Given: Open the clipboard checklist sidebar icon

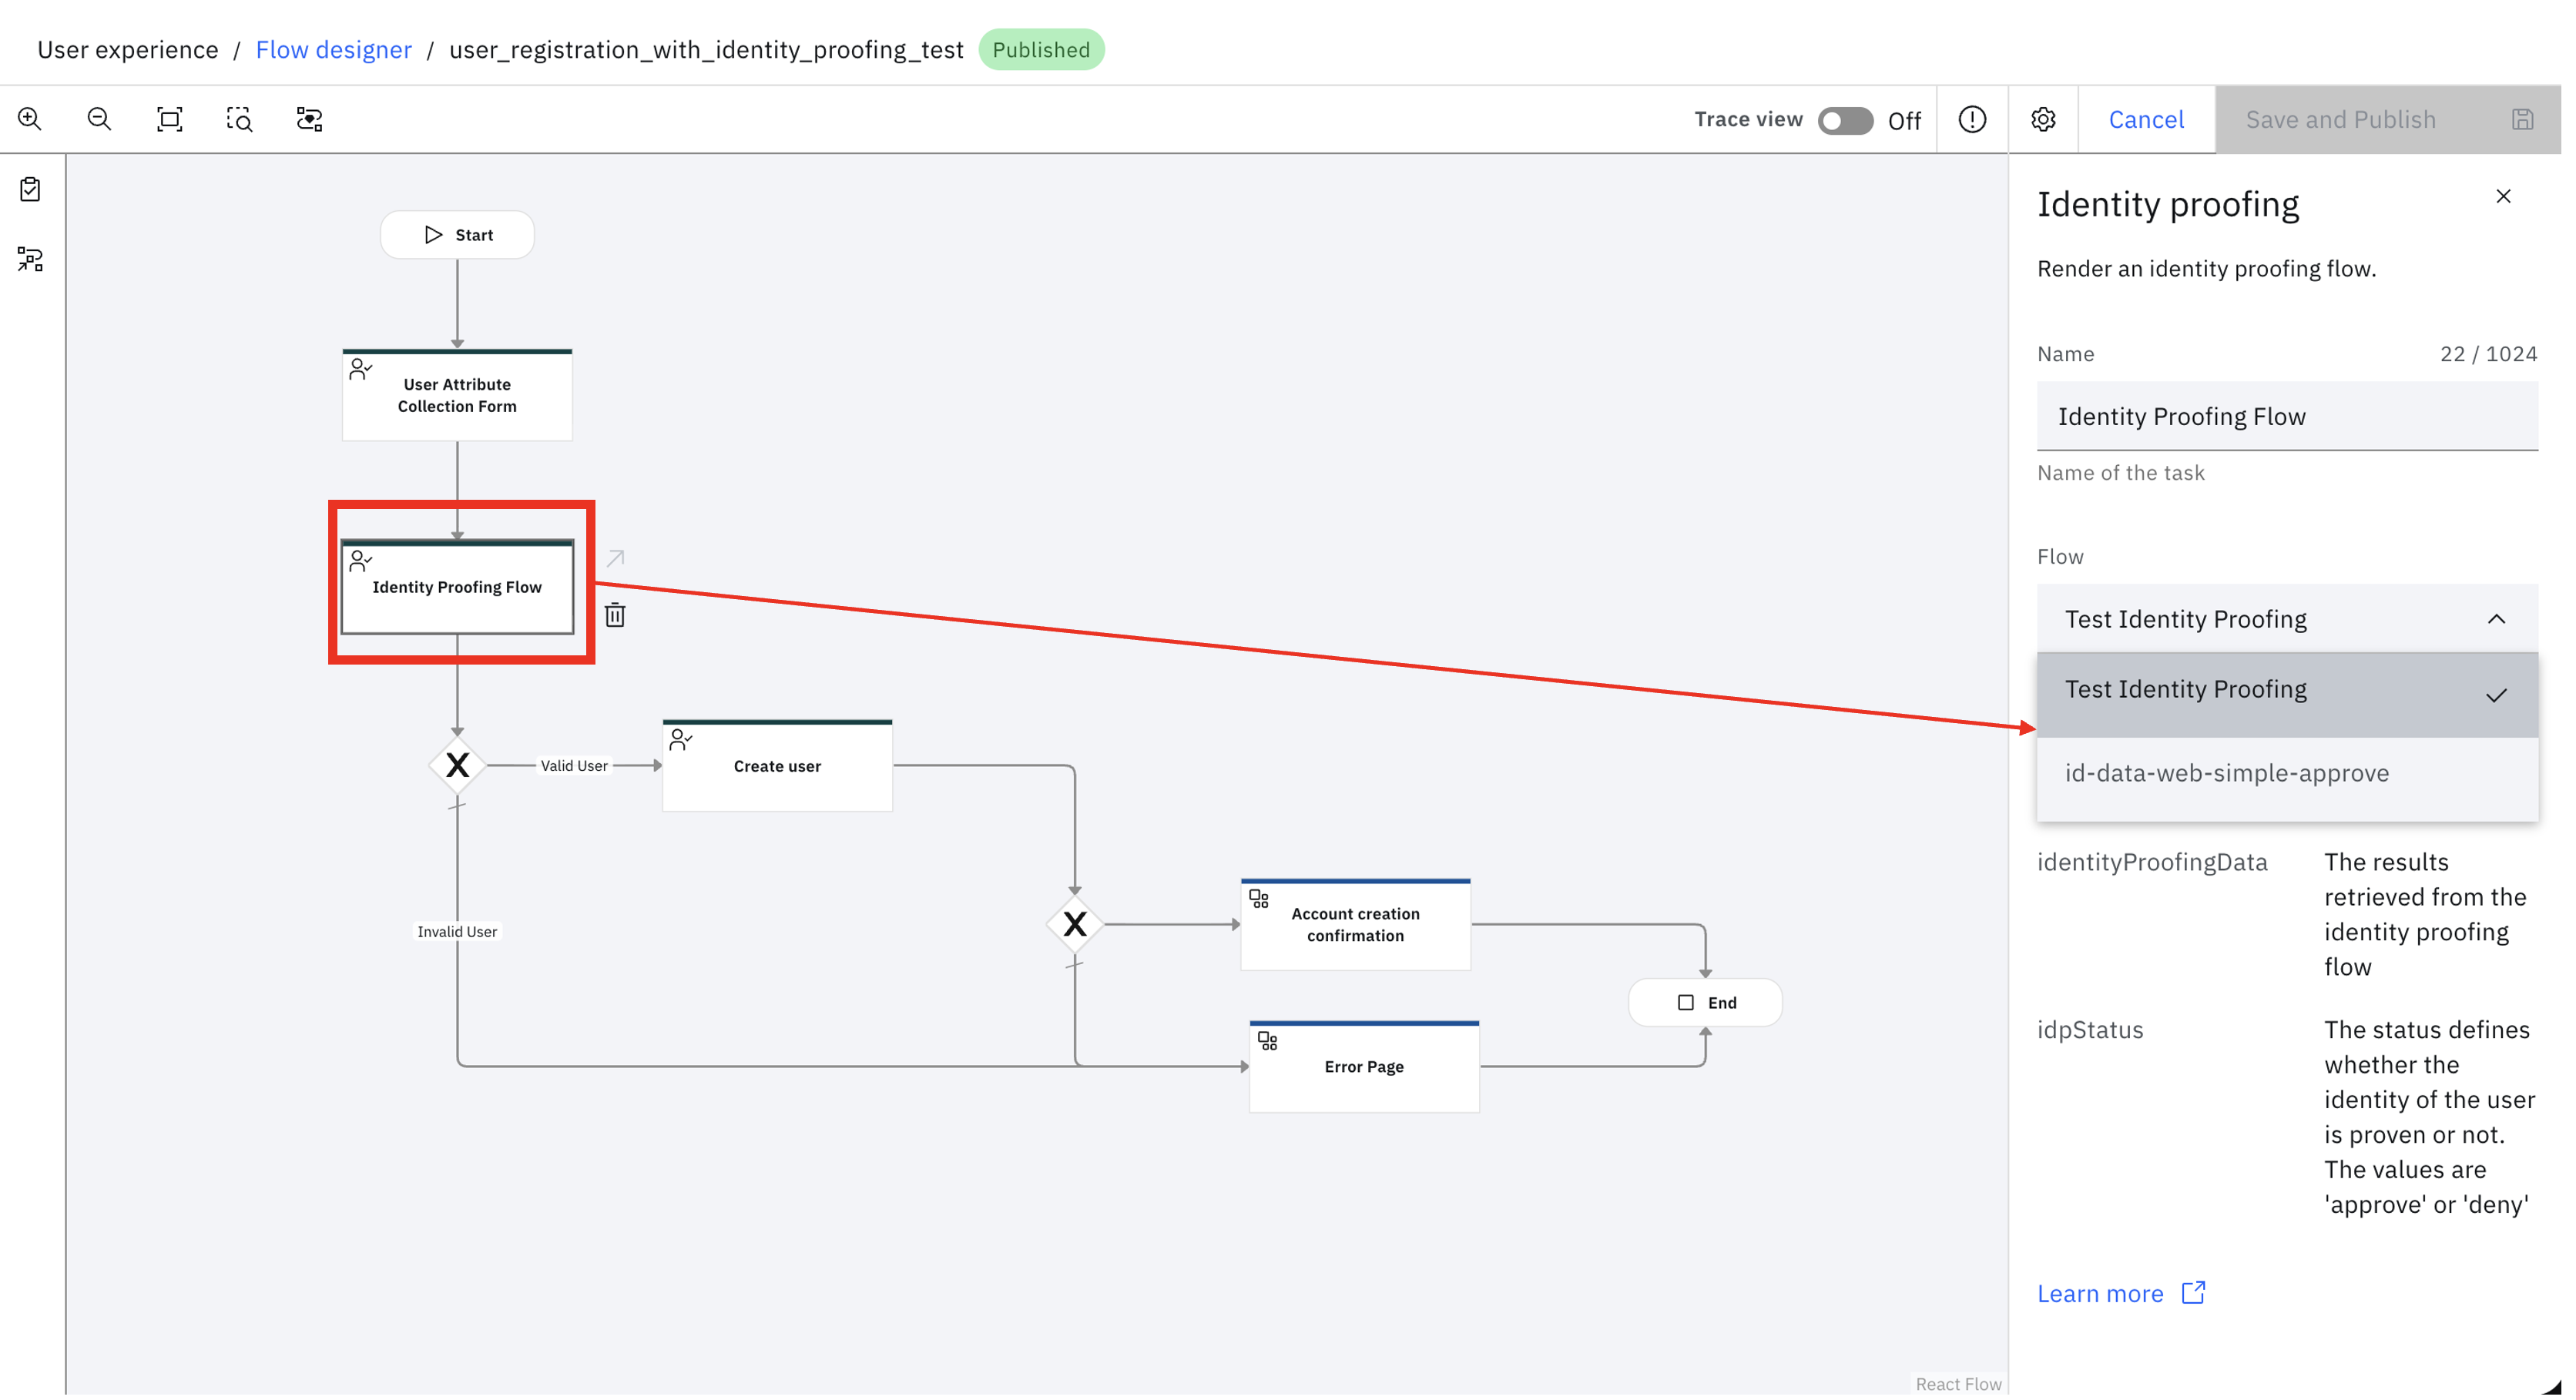Looking at the screenshot, I should pyautogui.click(x=30, y=189).
